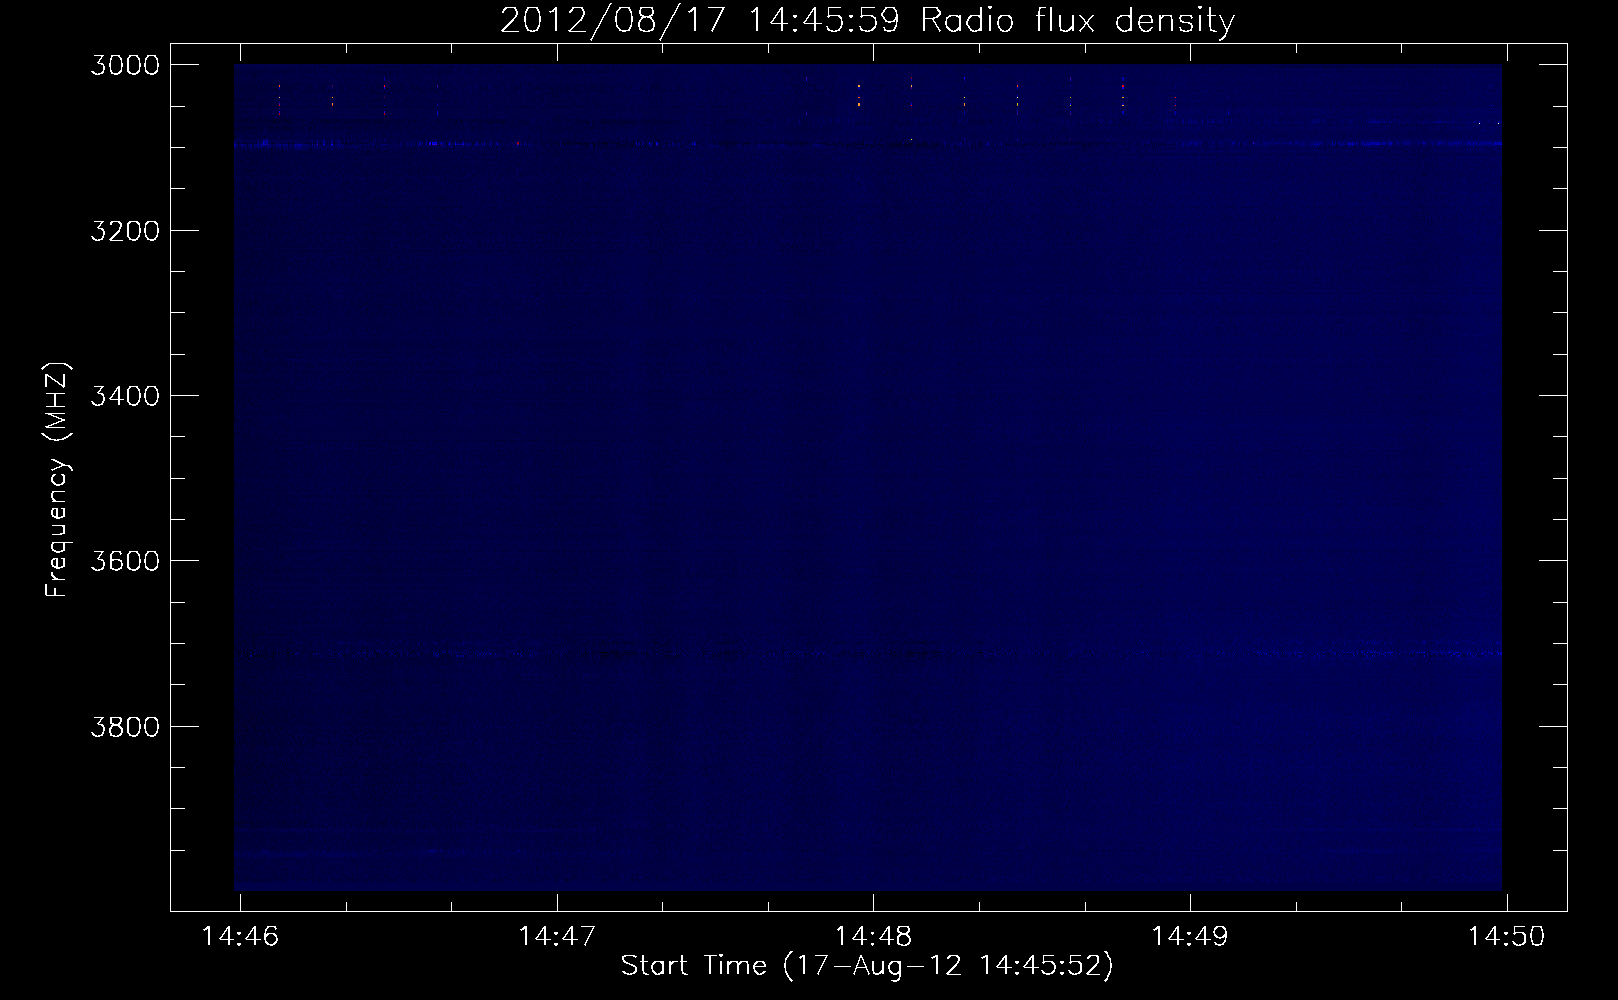Viewport: 1618px width, 1000px height.
Task: Click the 3400 frequency tick label
Action: pos(125,396)
